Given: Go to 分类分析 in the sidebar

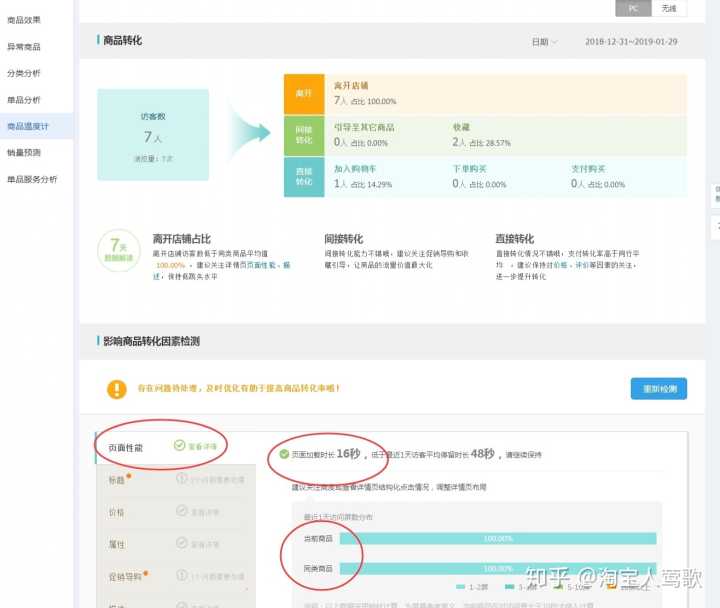Looking at the screenshot, I should click(26, 73).
